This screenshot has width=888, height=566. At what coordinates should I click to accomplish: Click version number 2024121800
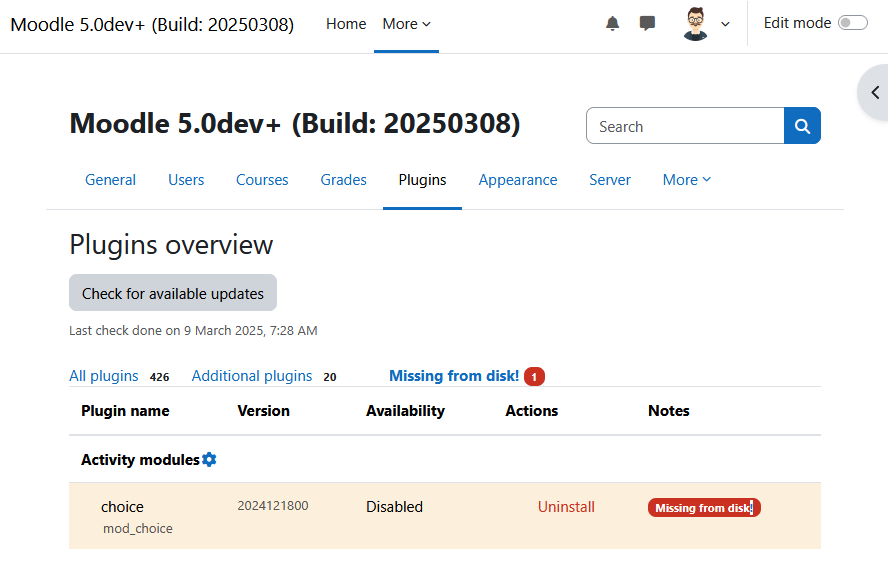coord(273,506)
